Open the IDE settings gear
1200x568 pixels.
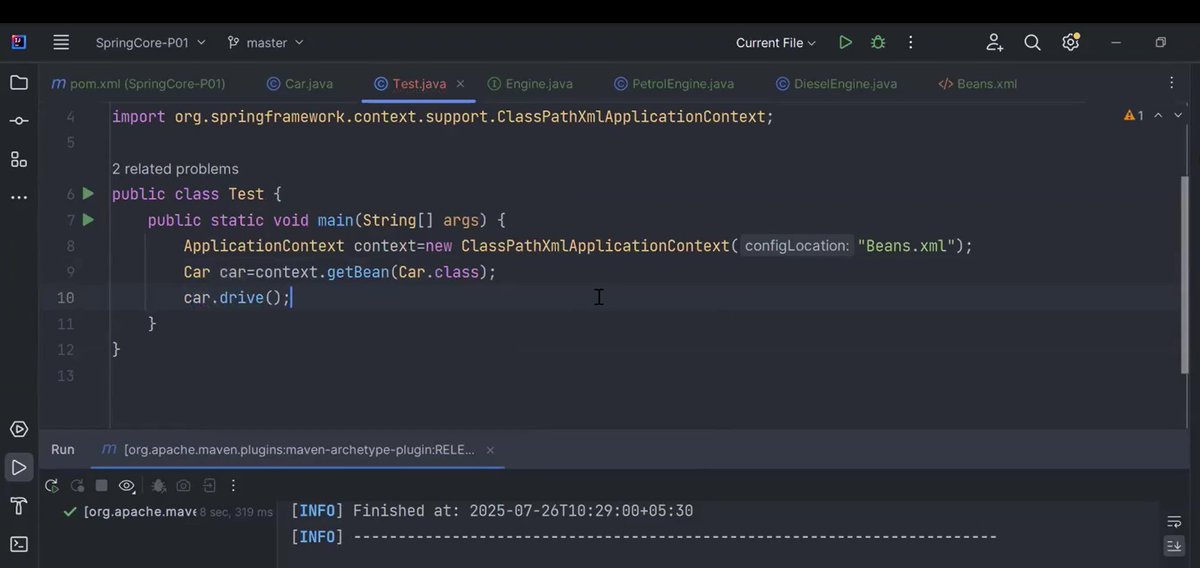coord(1071,42)
